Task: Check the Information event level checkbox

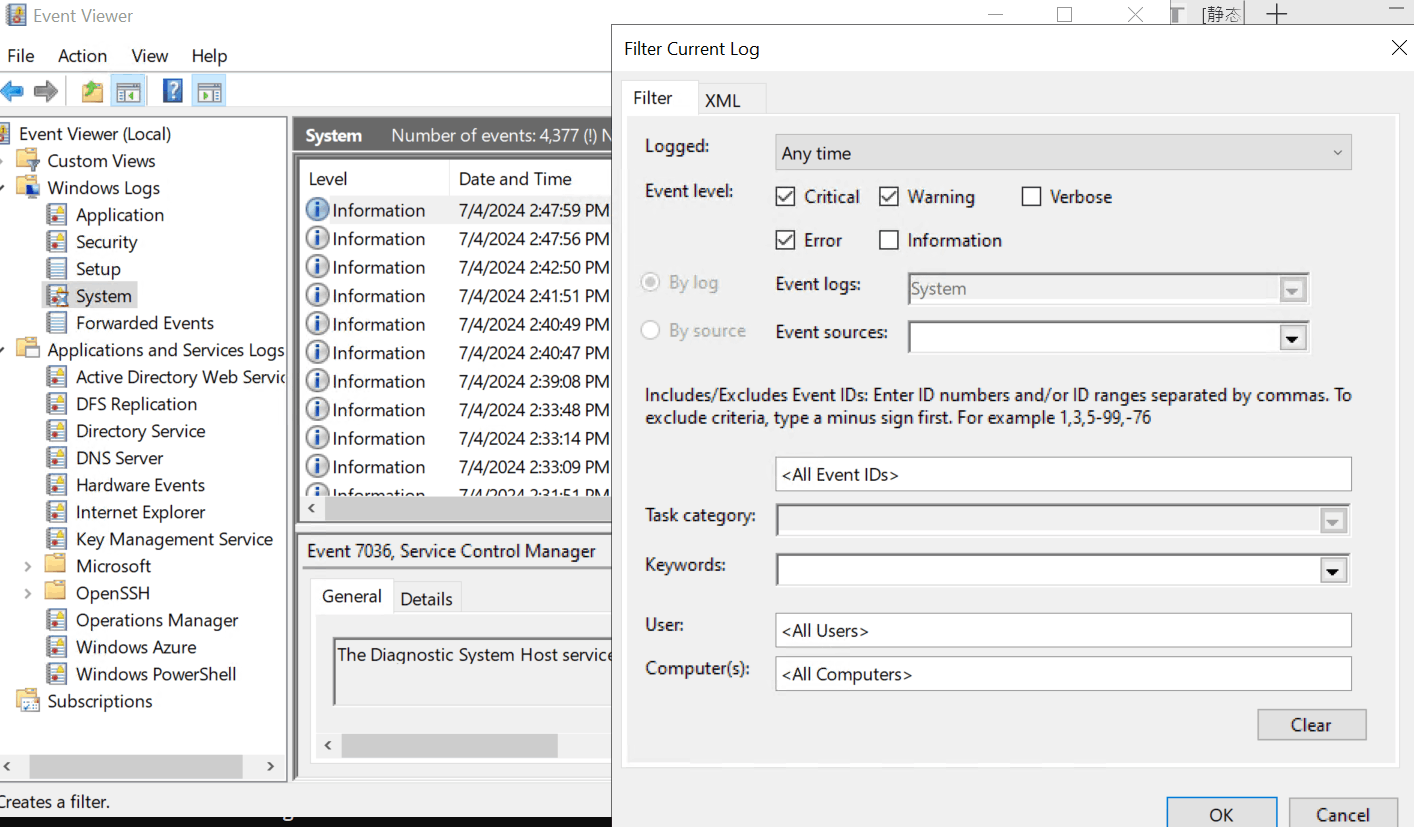Action: (x=888, y=240)
